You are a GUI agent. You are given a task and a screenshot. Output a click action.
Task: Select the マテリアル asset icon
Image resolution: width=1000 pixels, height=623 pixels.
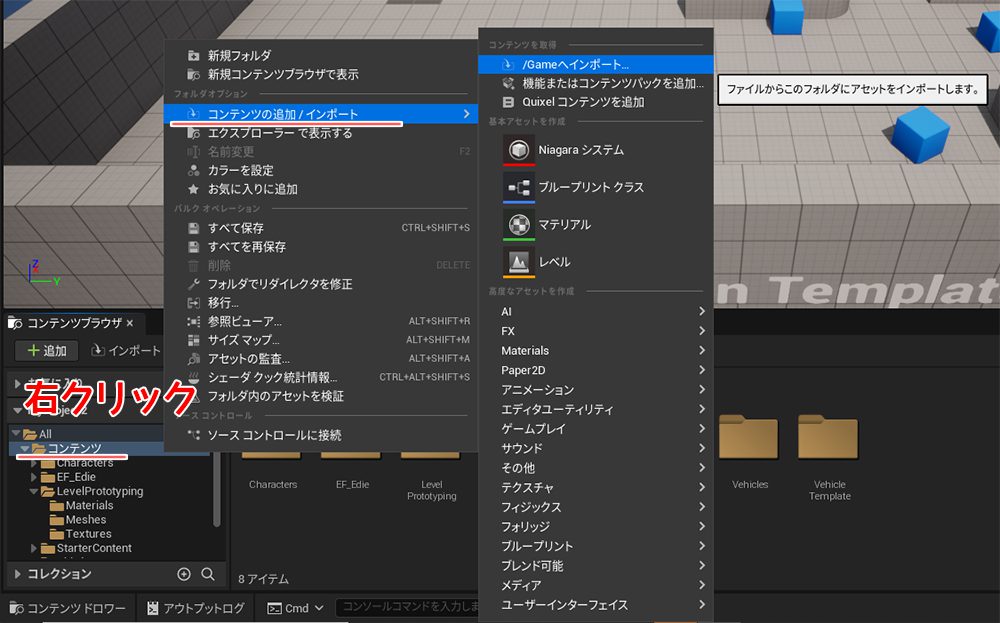pyautogui.click(x=519, y=225)
